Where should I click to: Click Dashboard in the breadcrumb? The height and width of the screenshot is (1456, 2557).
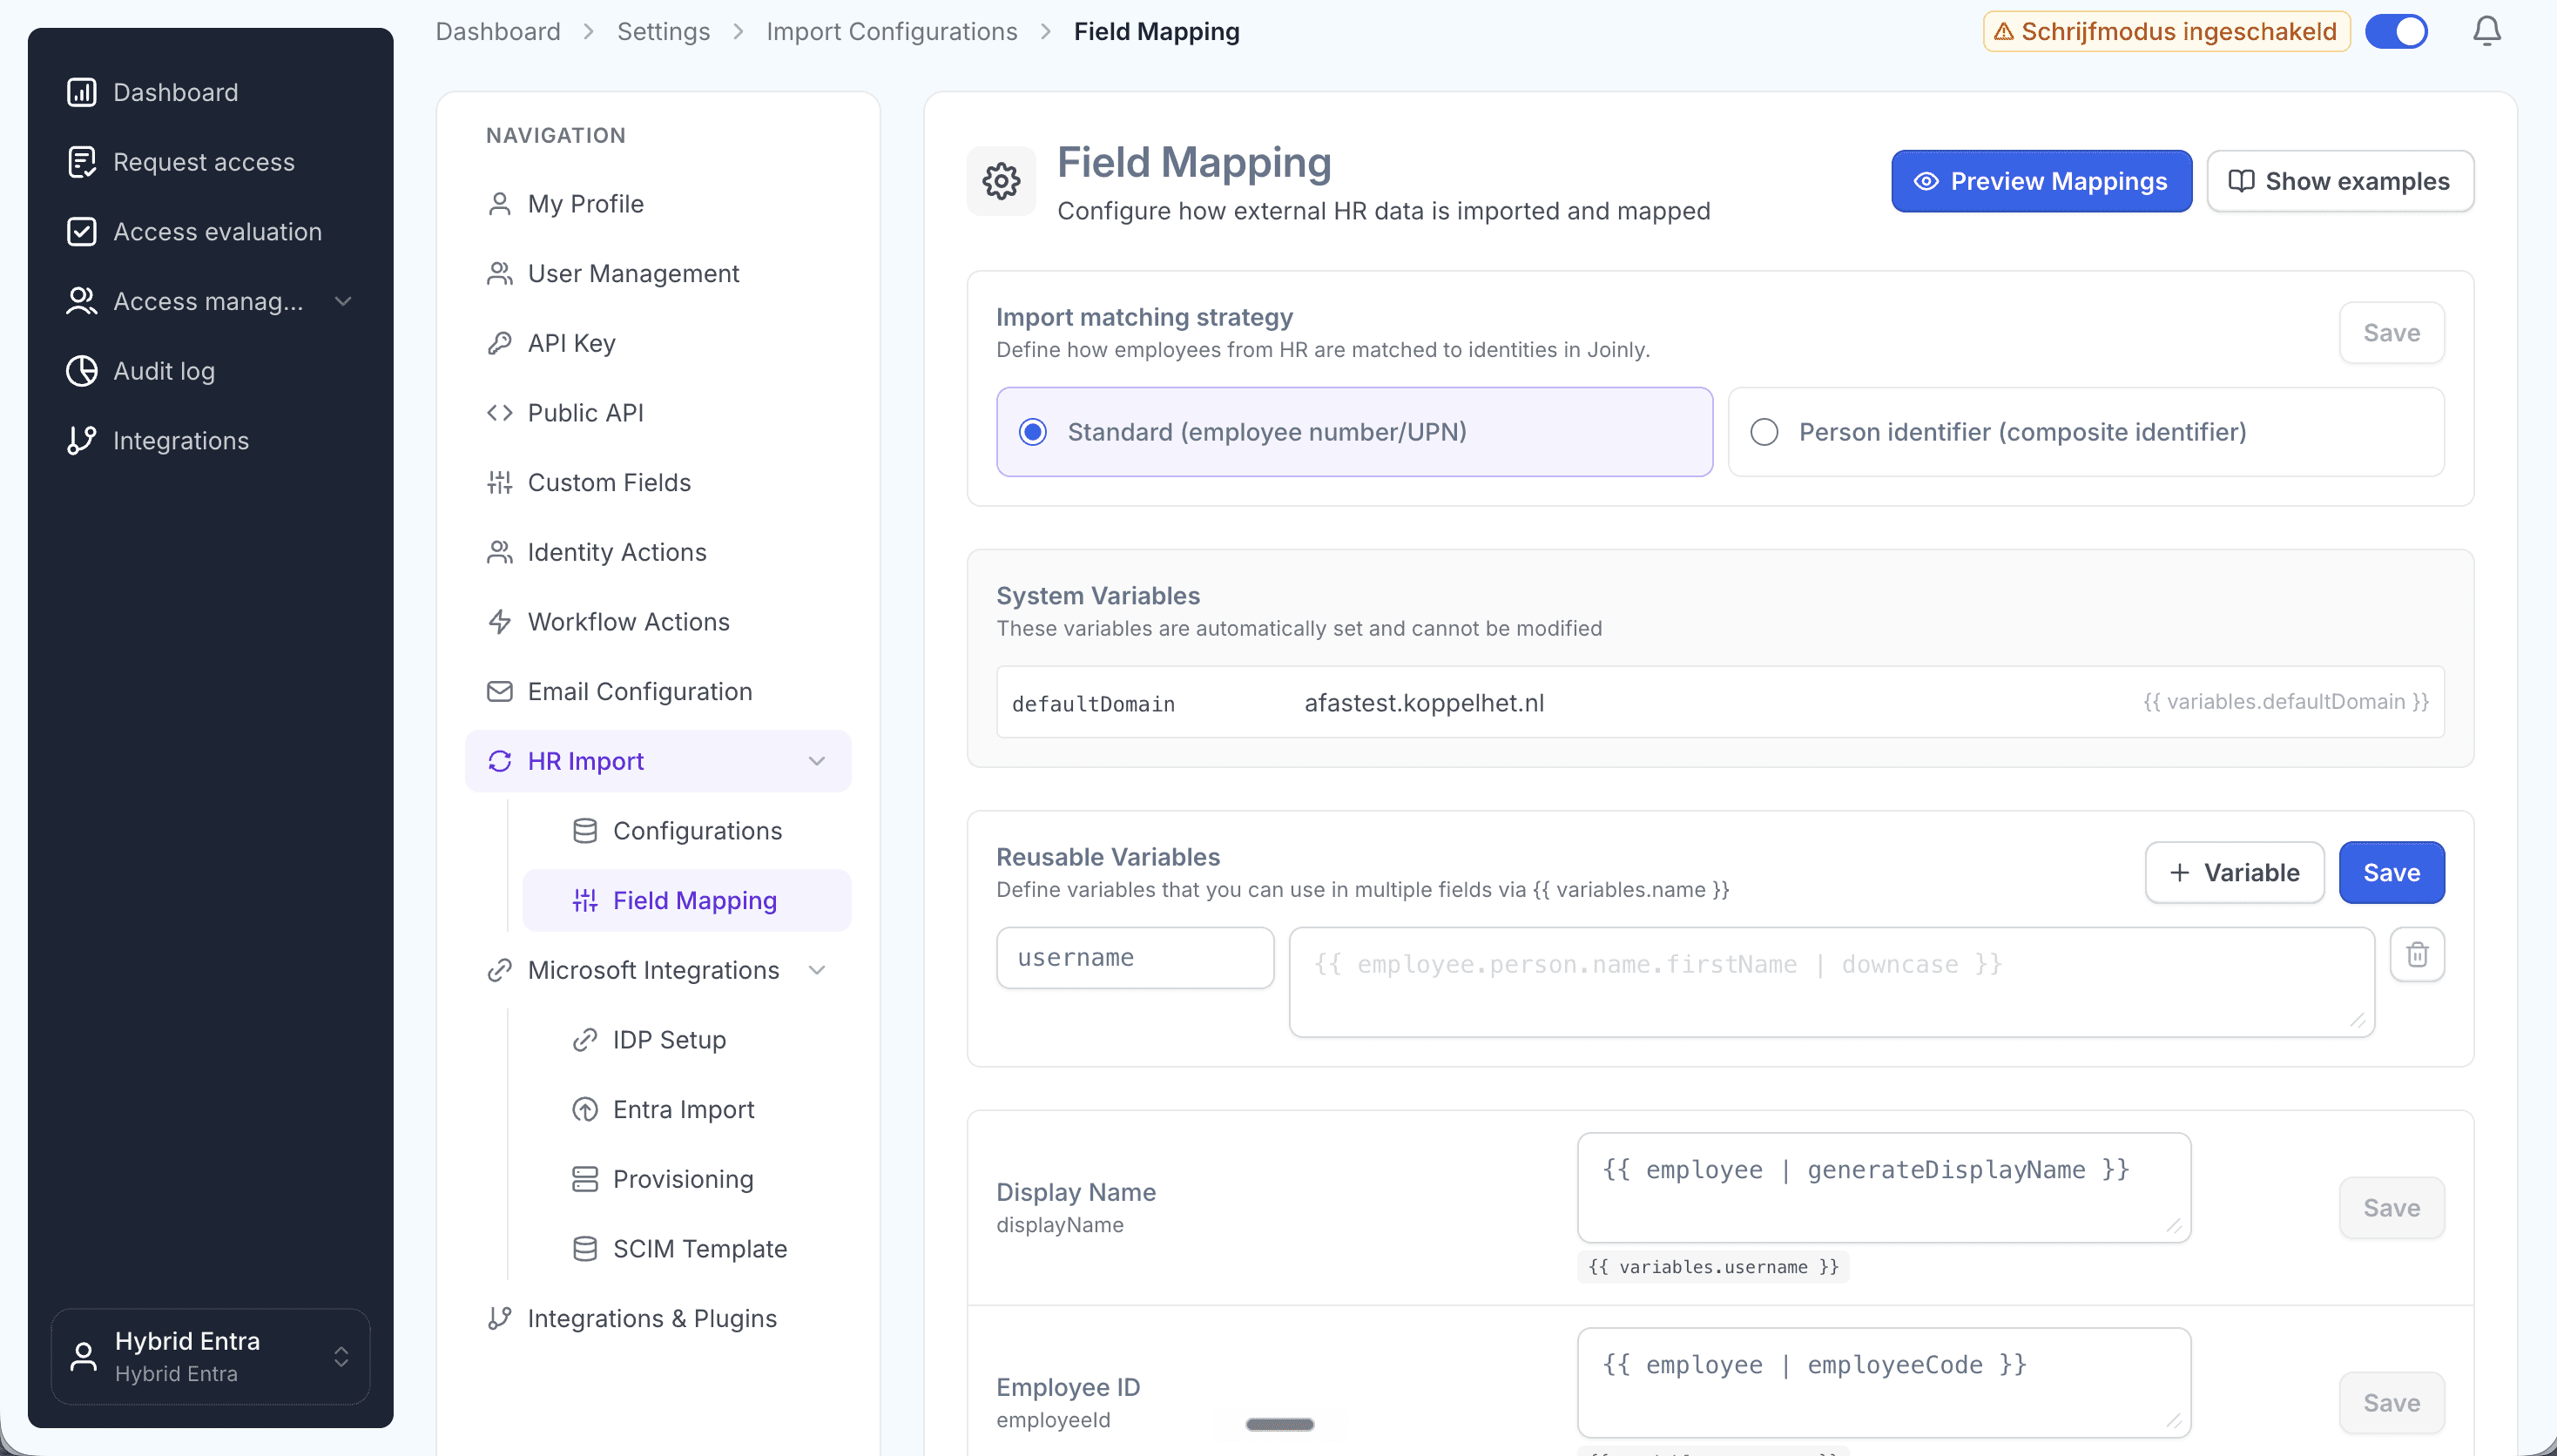click(497, 31)
